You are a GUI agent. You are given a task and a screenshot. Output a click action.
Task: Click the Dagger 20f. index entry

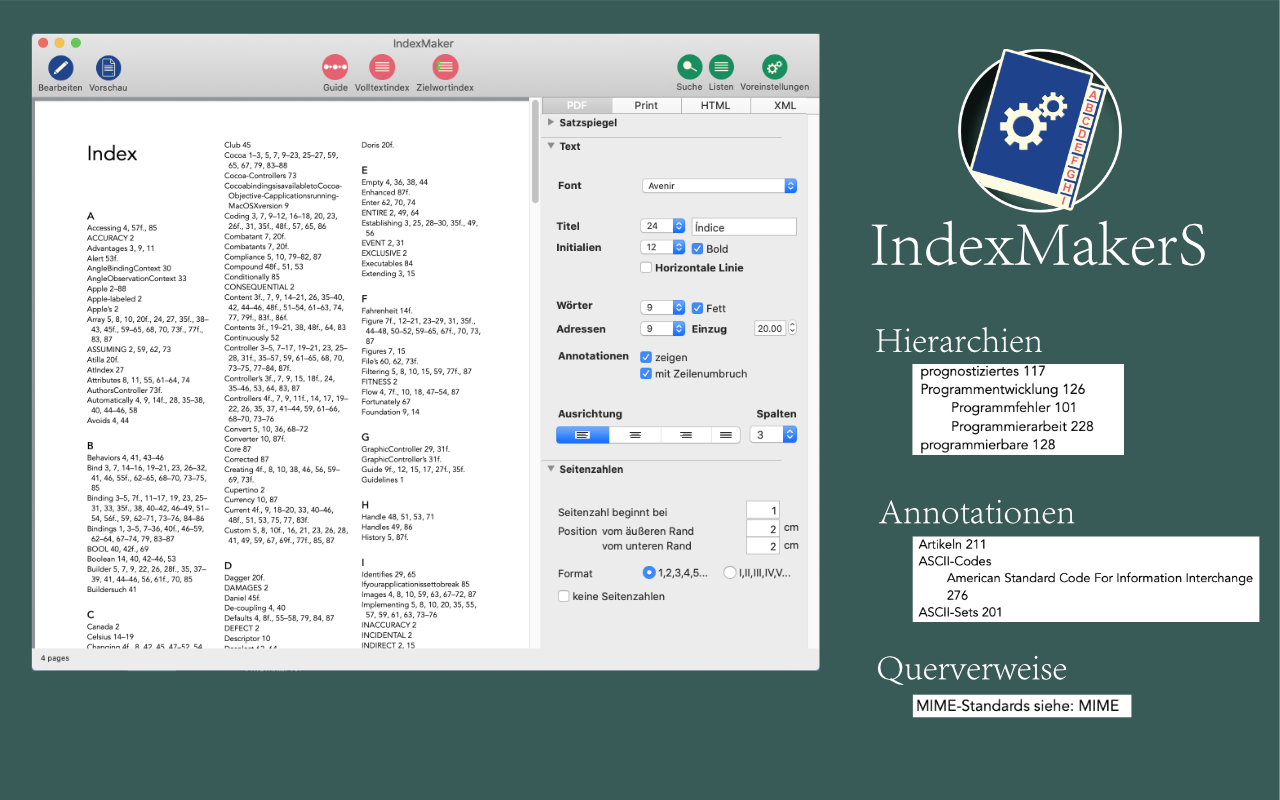point(244,578)
